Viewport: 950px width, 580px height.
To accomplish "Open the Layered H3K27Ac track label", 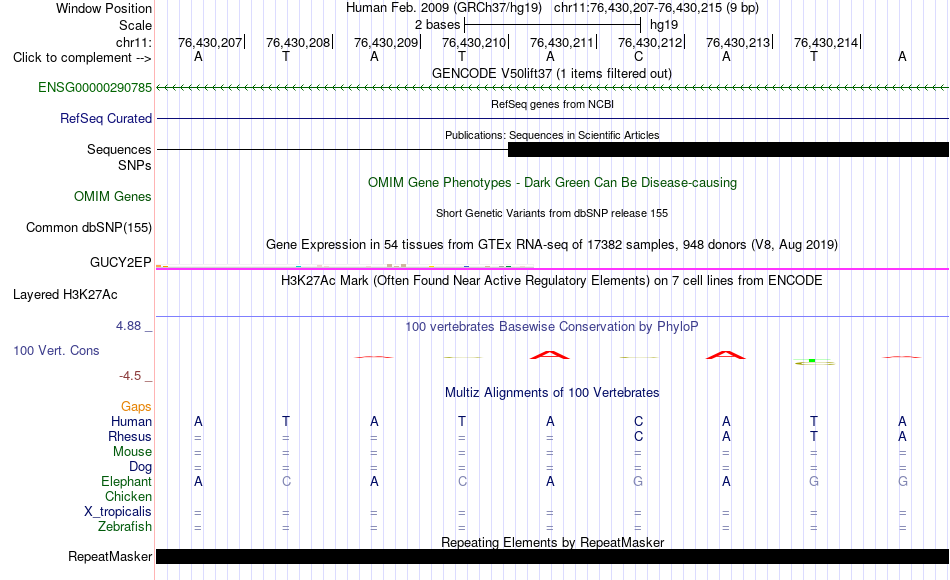I will click(x=65, y=295).
